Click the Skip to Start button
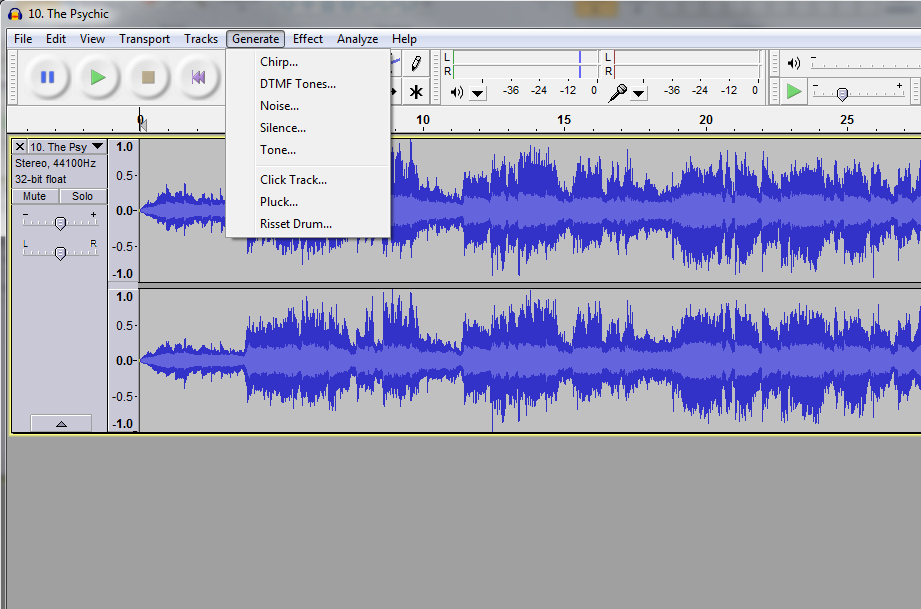This screenshot has width=921, height=609. tap(199, 77)
